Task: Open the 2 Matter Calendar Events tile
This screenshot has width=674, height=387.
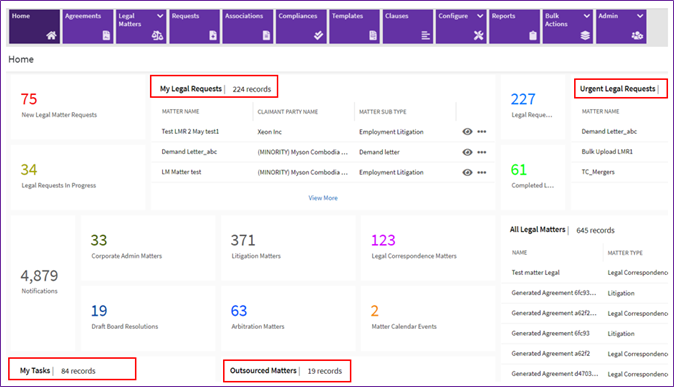Action: [x=428, y=318]
